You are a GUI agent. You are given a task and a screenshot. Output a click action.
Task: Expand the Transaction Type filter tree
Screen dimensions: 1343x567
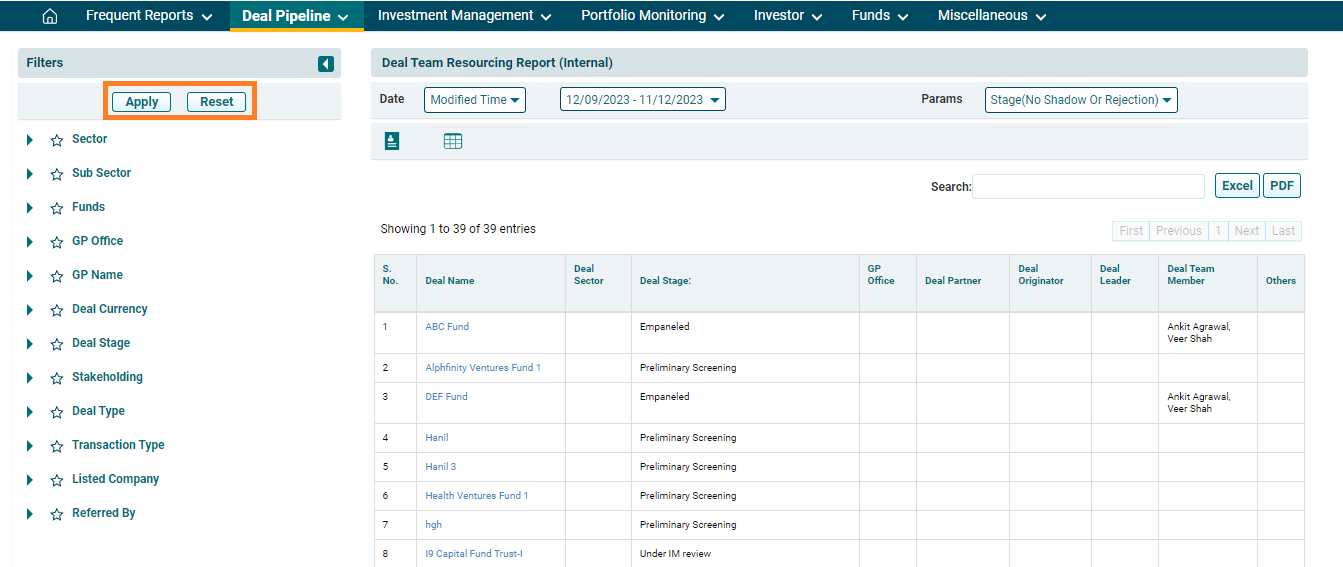[30, 446]
